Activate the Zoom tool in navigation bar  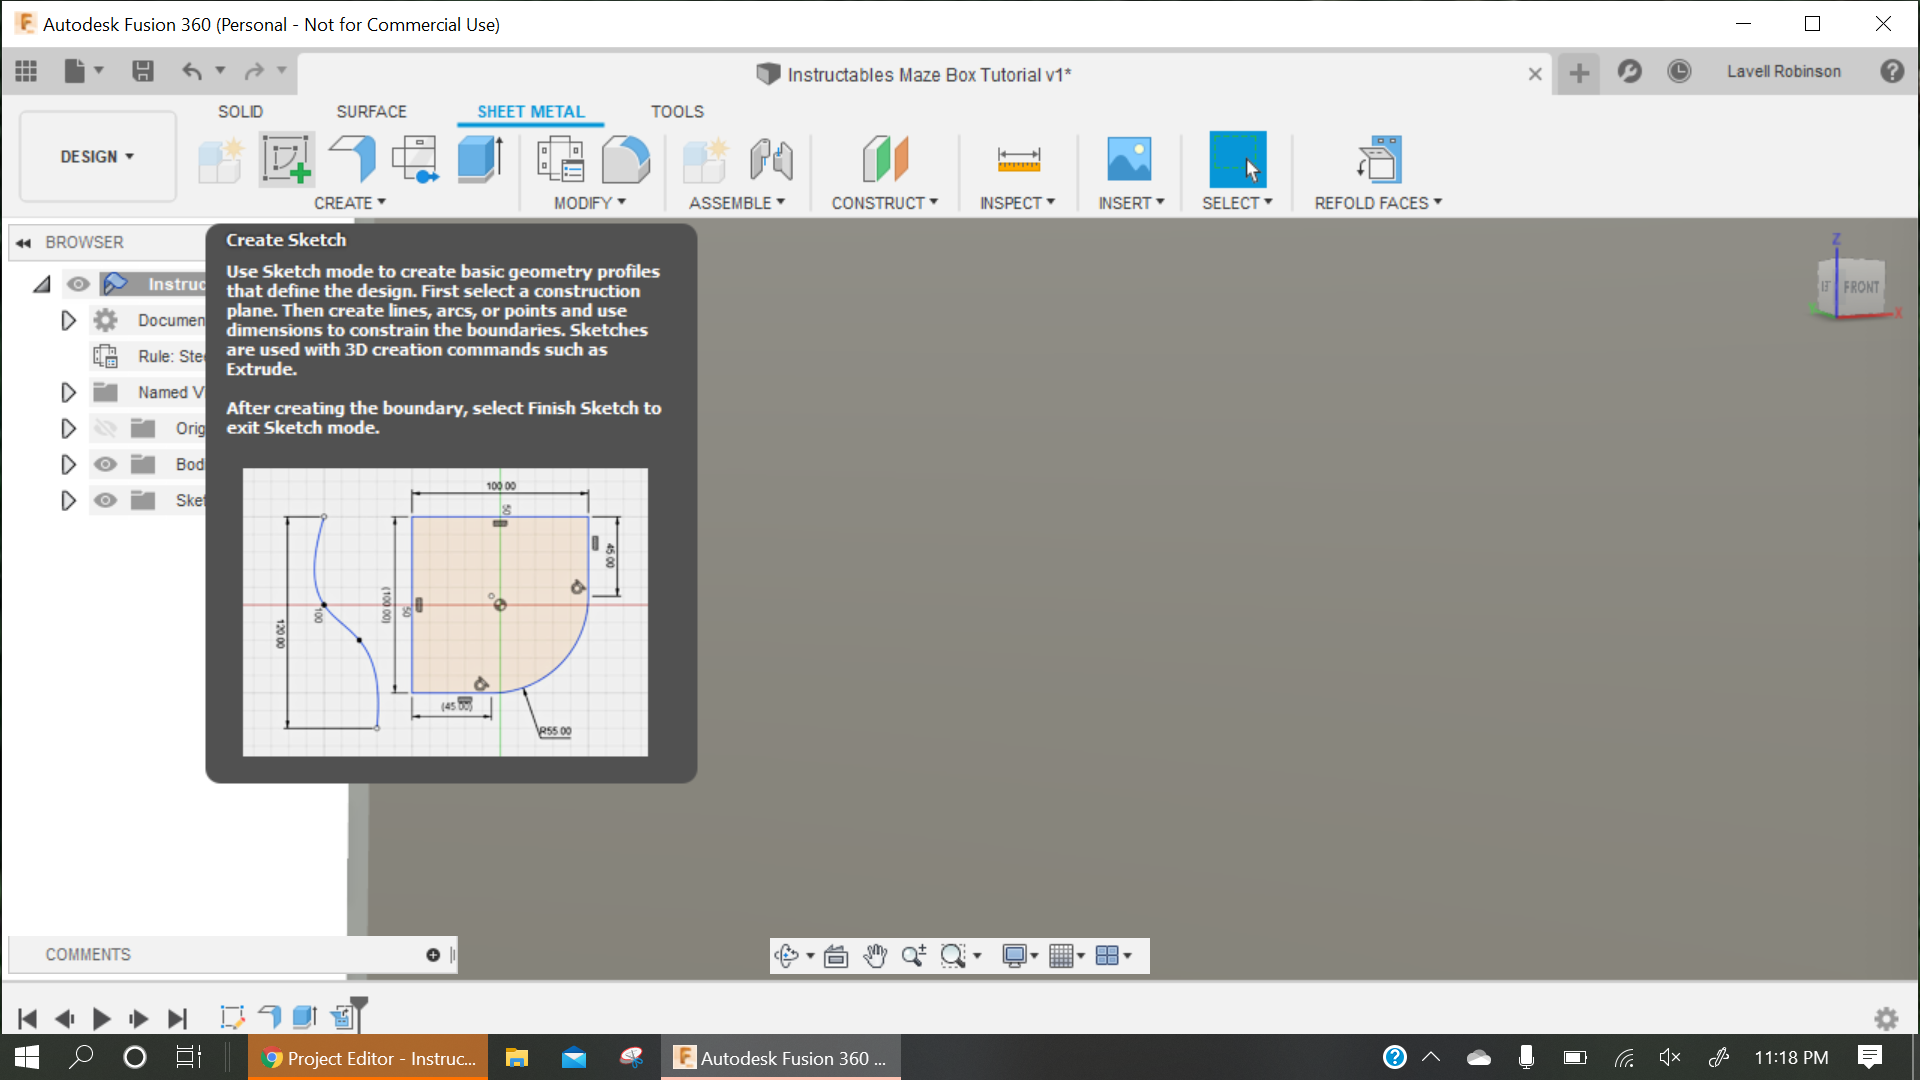tap(913, 956)
